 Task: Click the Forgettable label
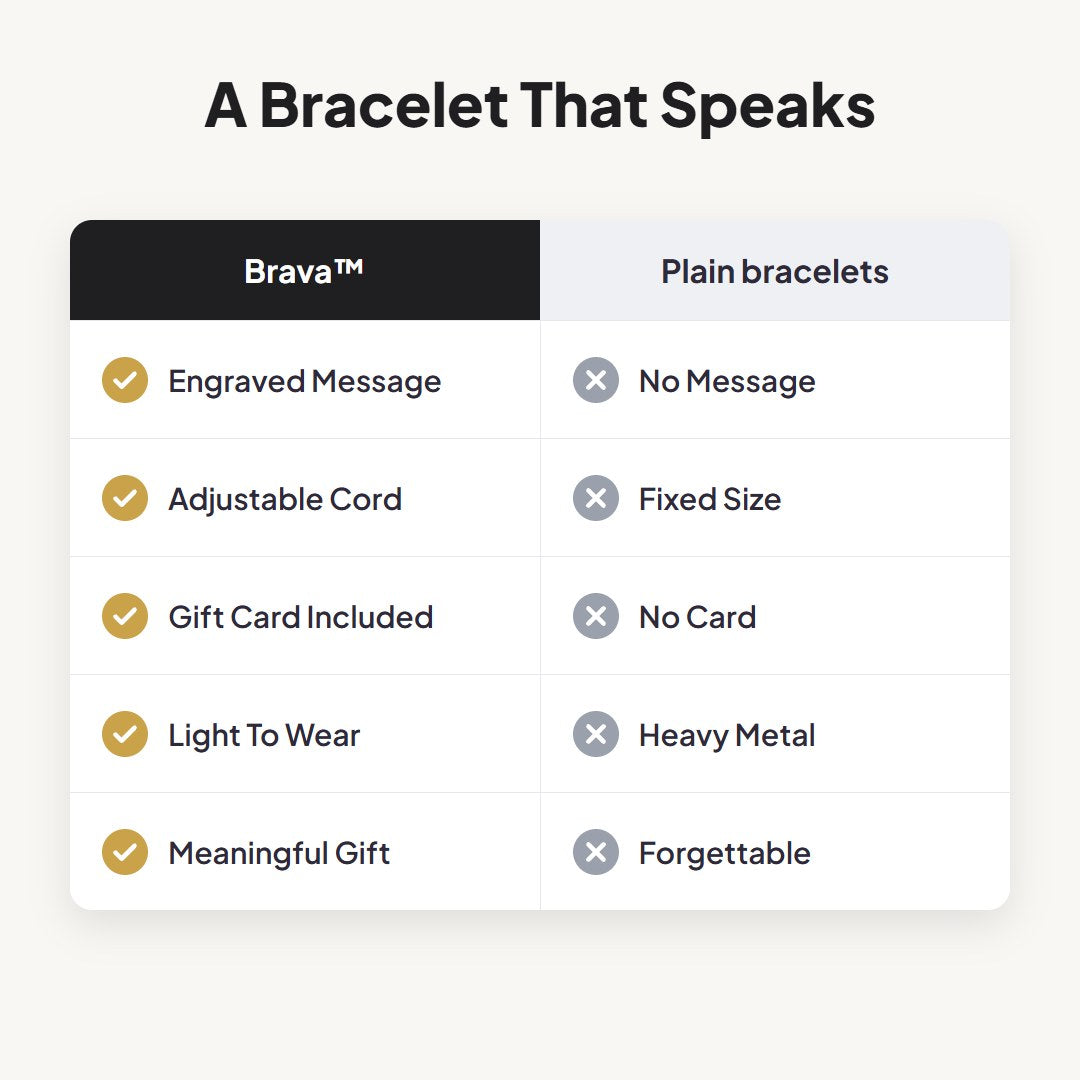point(725,853)
